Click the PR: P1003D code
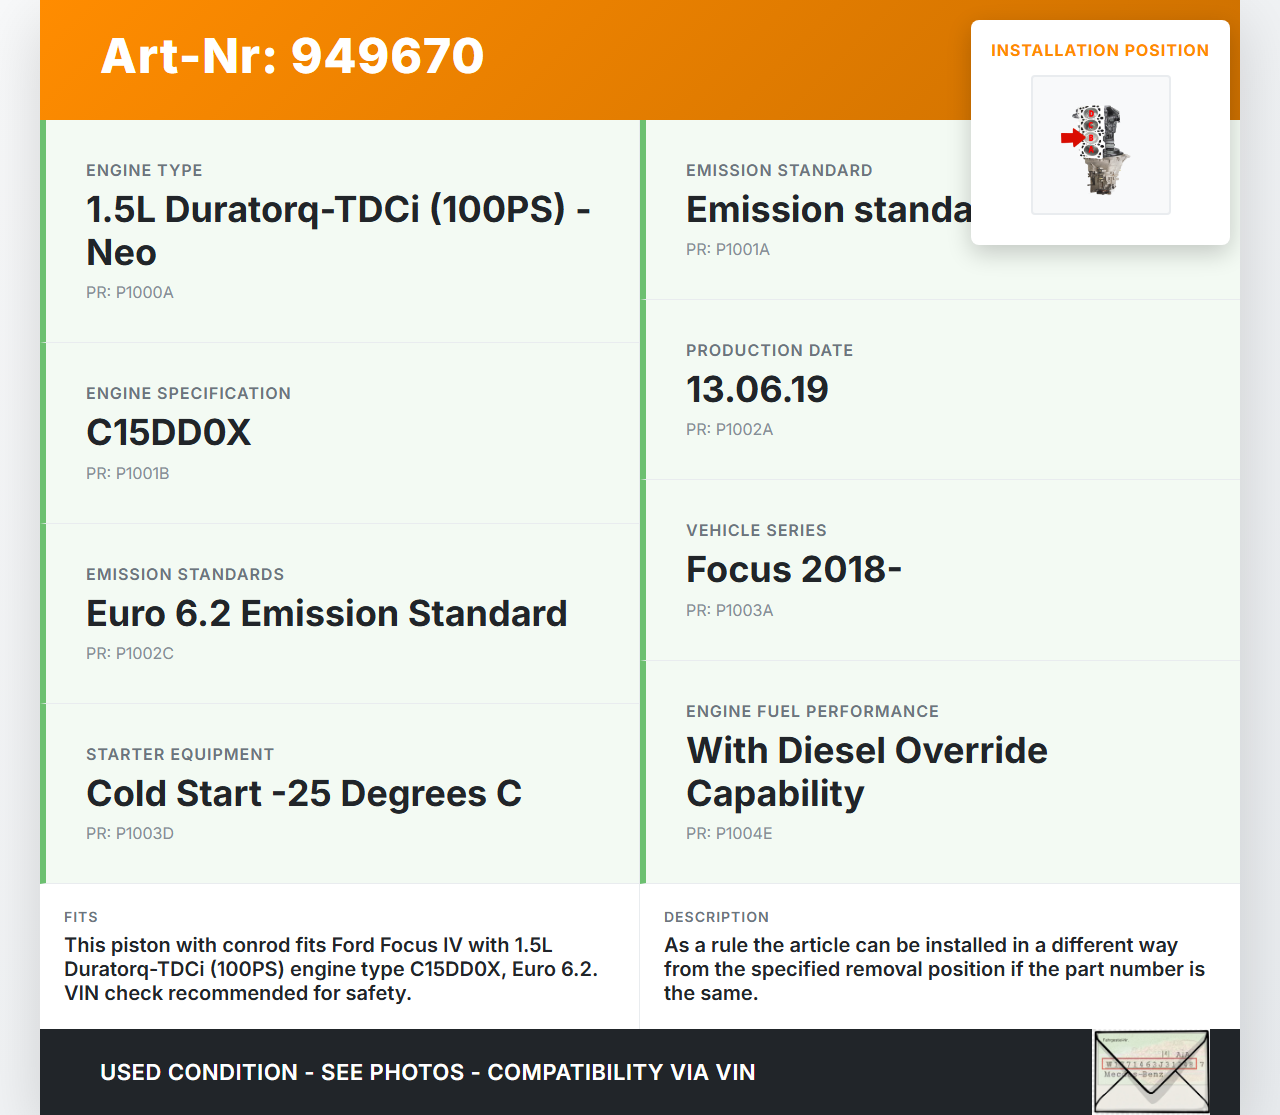Image resolution: width=1280 pixels, height=1115 pixels. pos(130,833)
